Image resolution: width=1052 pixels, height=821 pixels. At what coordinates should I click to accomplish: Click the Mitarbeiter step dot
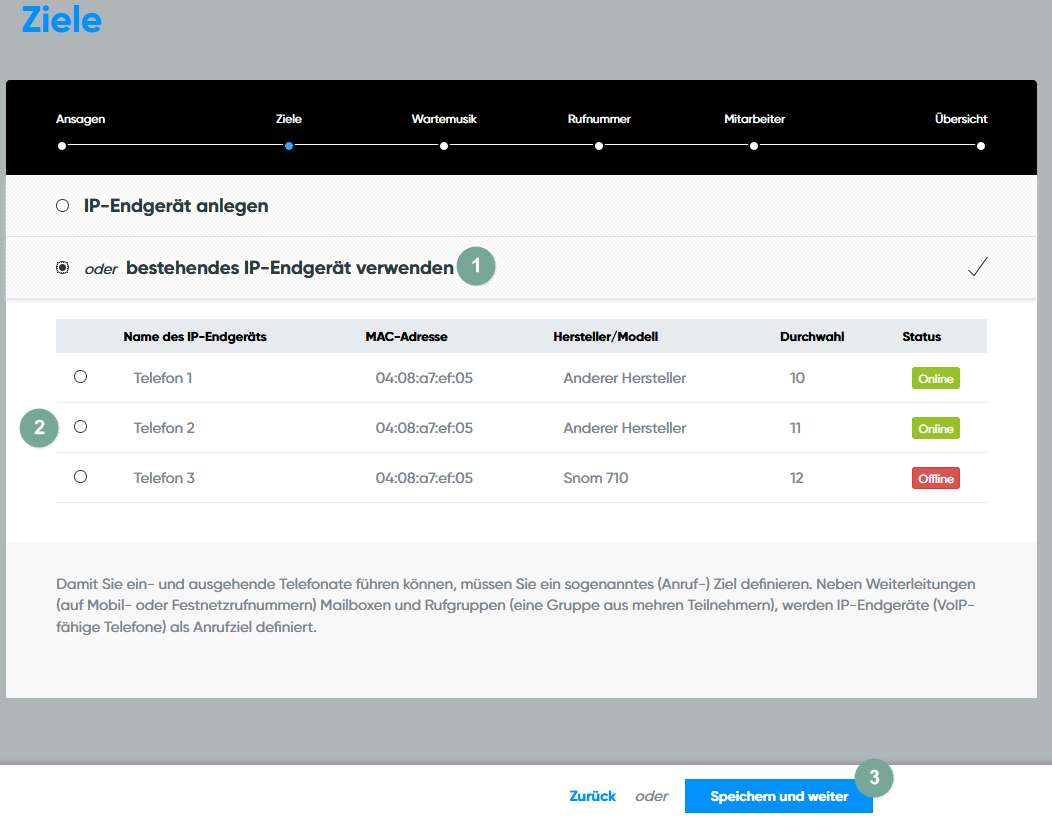coord(754,146)
